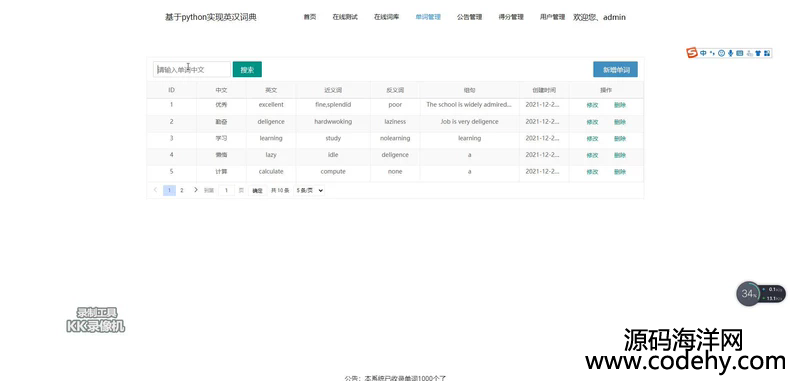The image size is (790, 381).
Task: Click the network speed percentage circle widget
Action: [x=749, y=294]
